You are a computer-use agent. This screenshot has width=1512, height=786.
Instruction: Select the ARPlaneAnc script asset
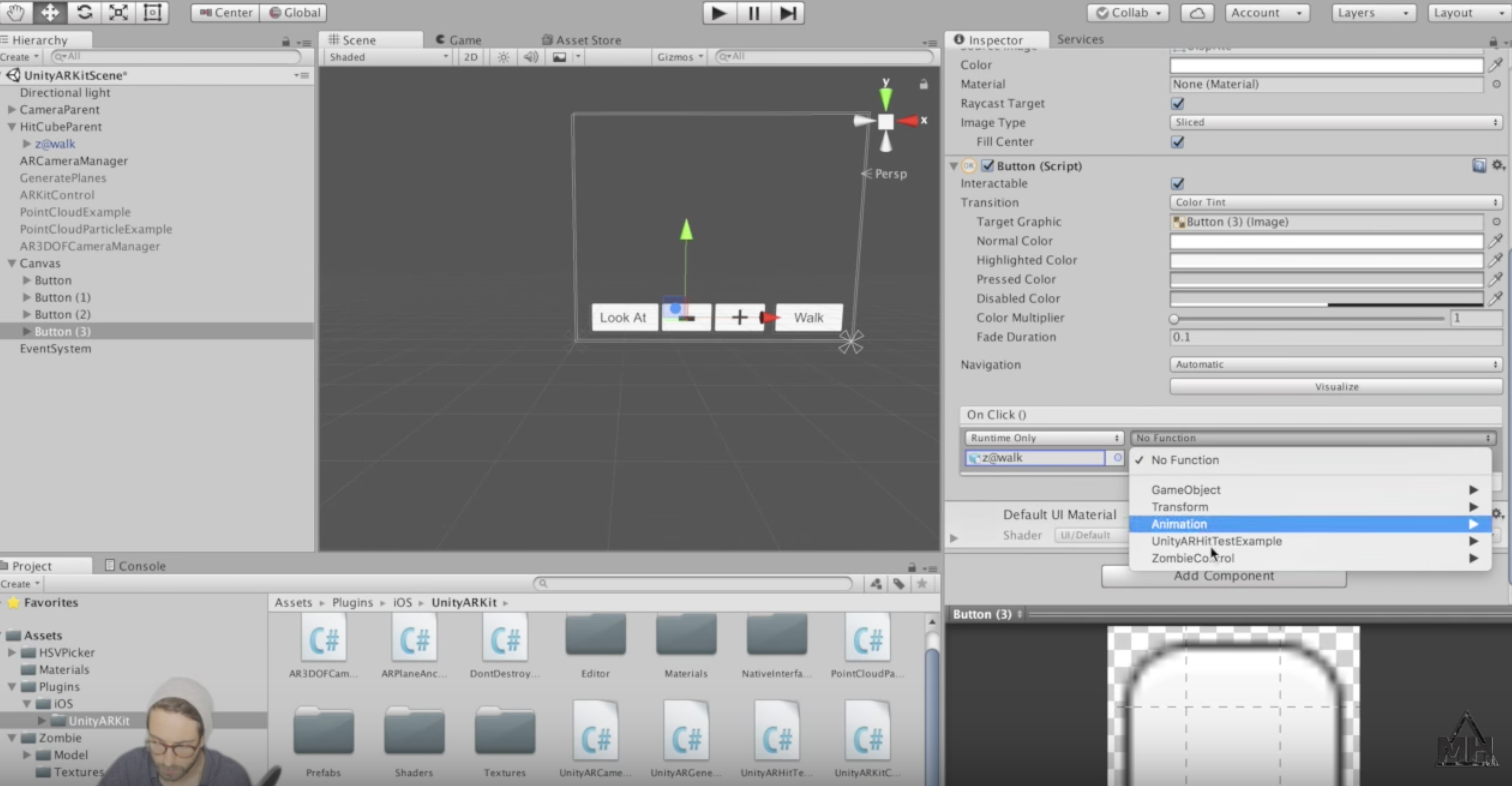coord(414,647)
